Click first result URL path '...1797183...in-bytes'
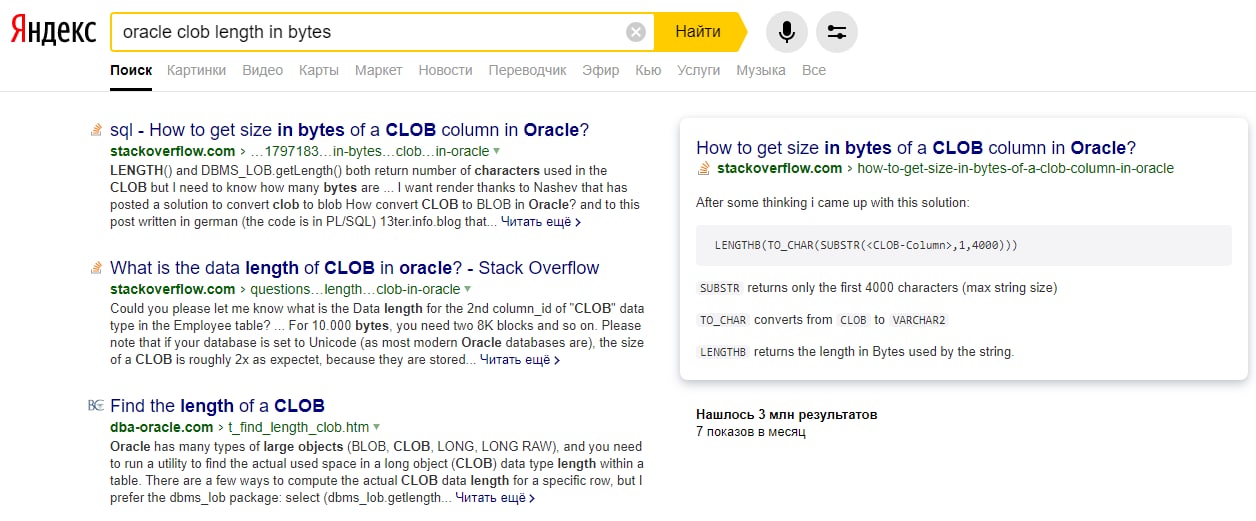This screenshot has height=521, width=1256. pyautogui.click(x=368, y=151)
